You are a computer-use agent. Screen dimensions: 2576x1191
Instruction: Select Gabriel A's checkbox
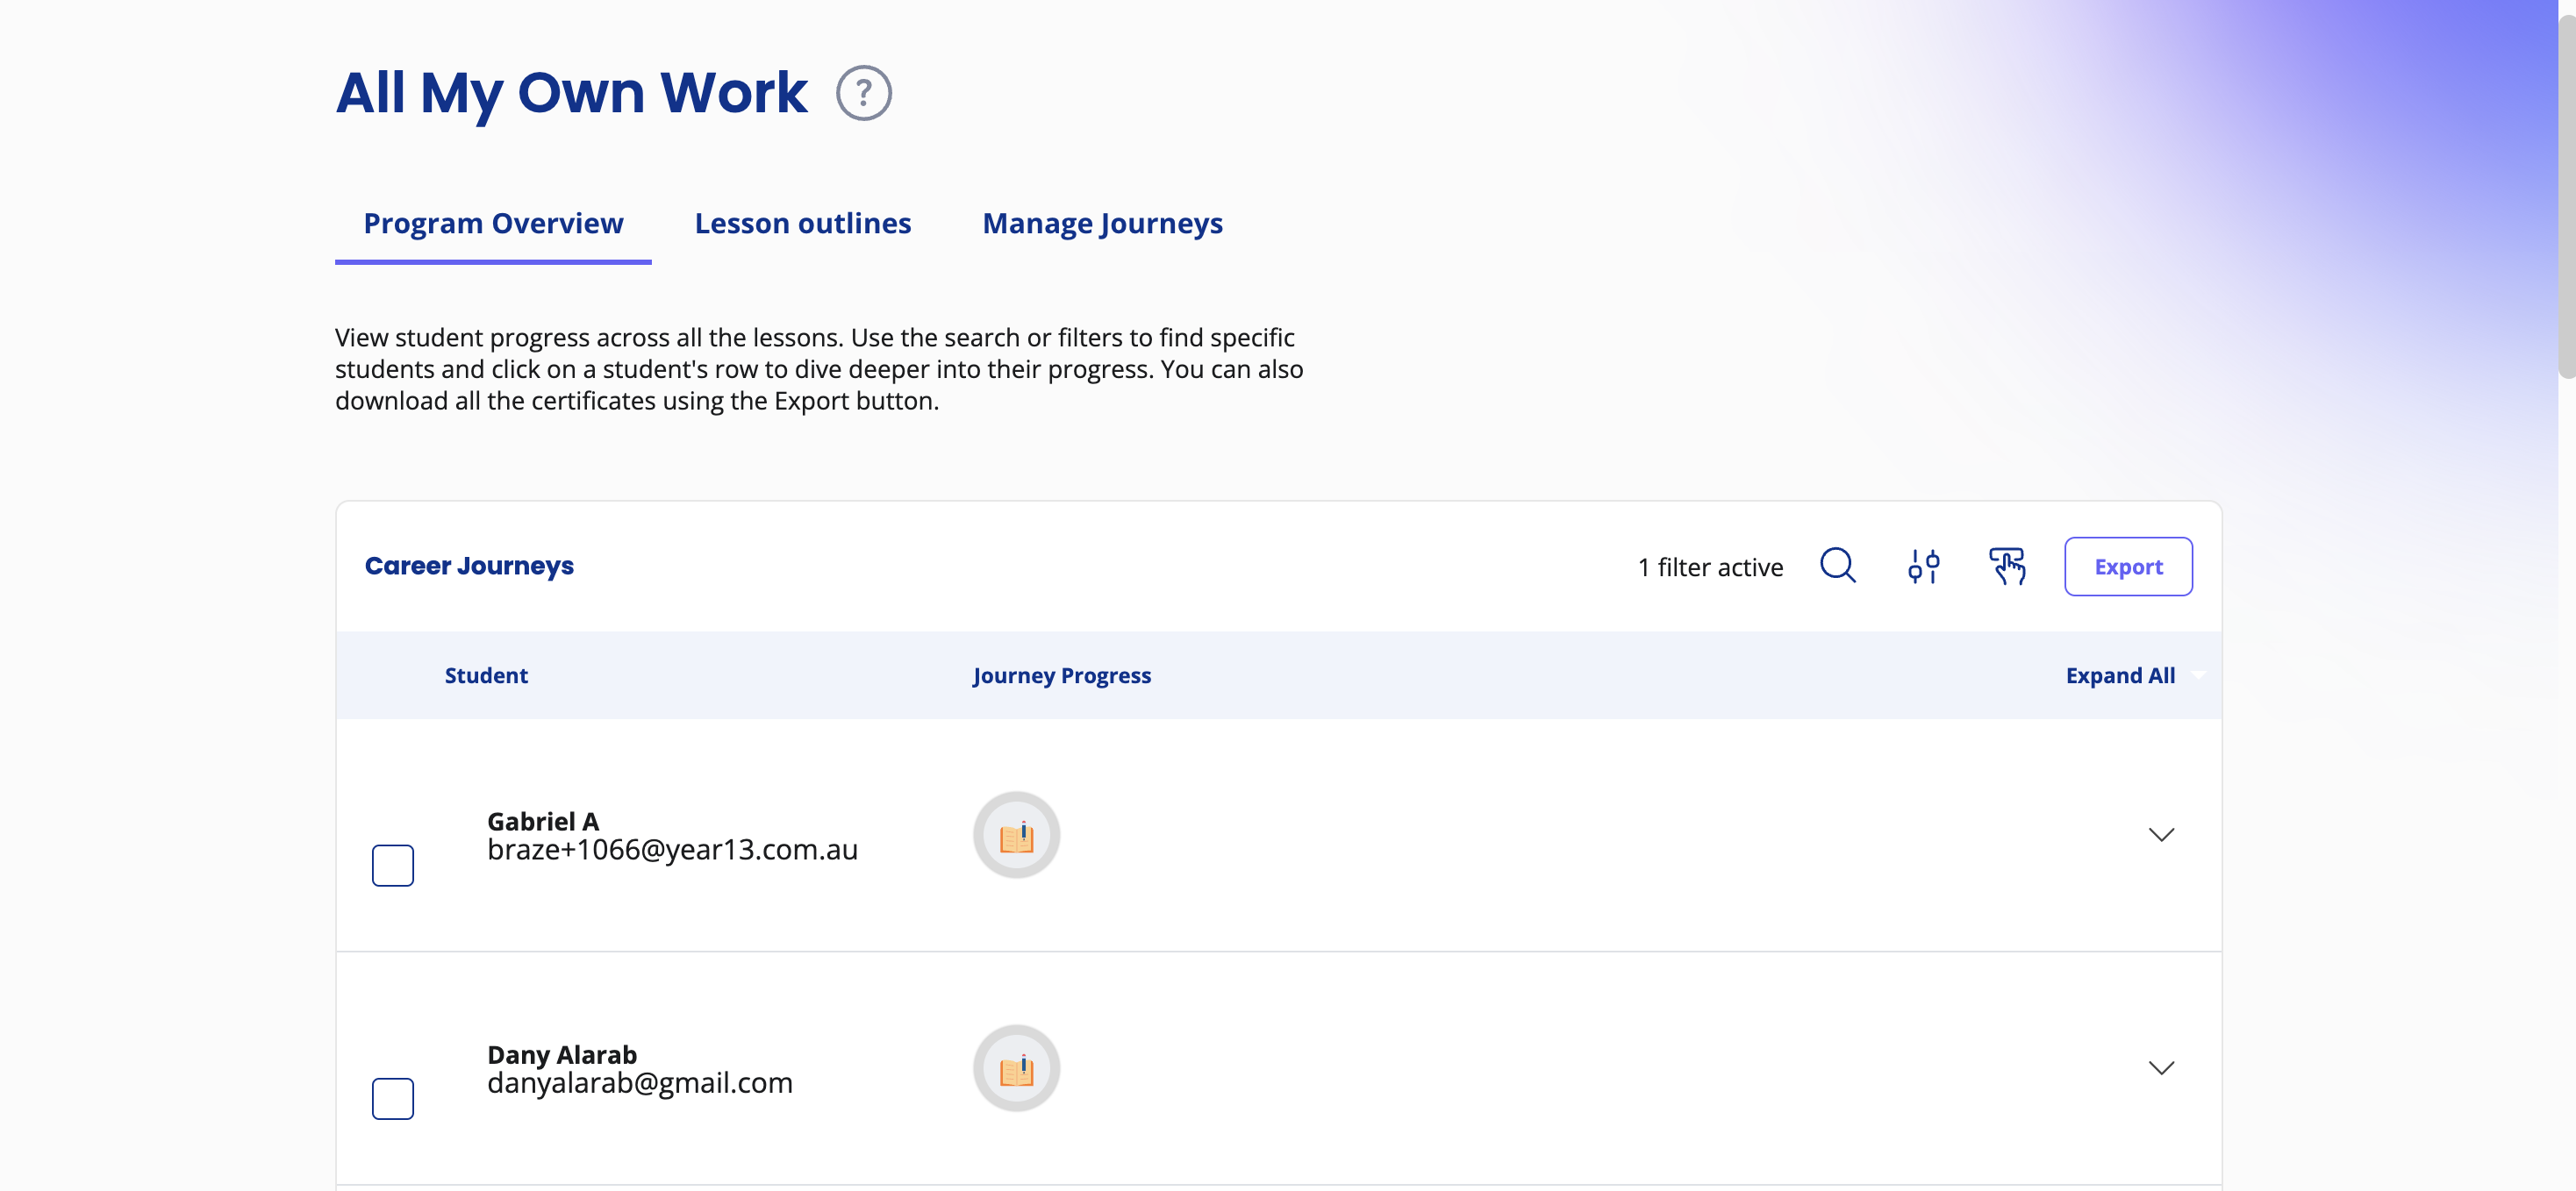393,865
